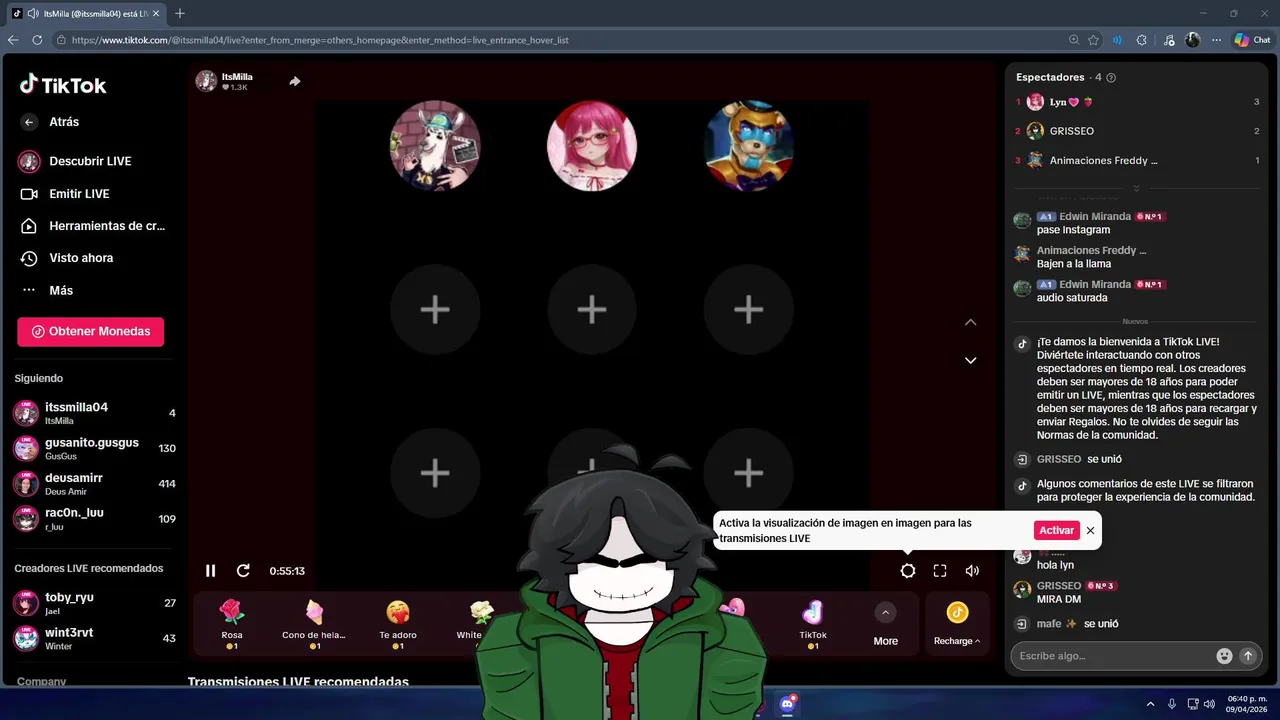The height and width of the screenshot is (720, 1280).
Task: Send a Te adoro gift
Action: 398,625
